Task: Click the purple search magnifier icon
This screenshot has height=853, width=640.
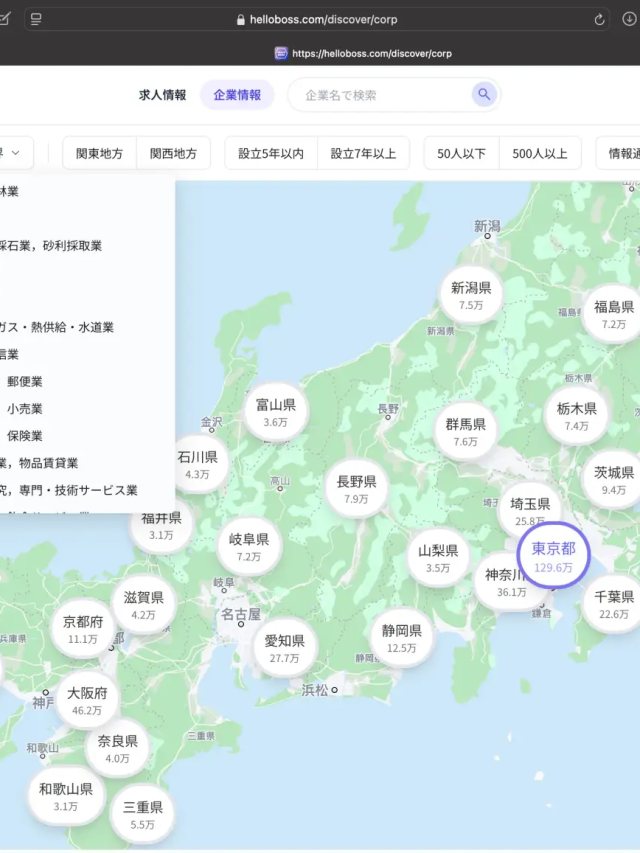Action: [484, 94]
